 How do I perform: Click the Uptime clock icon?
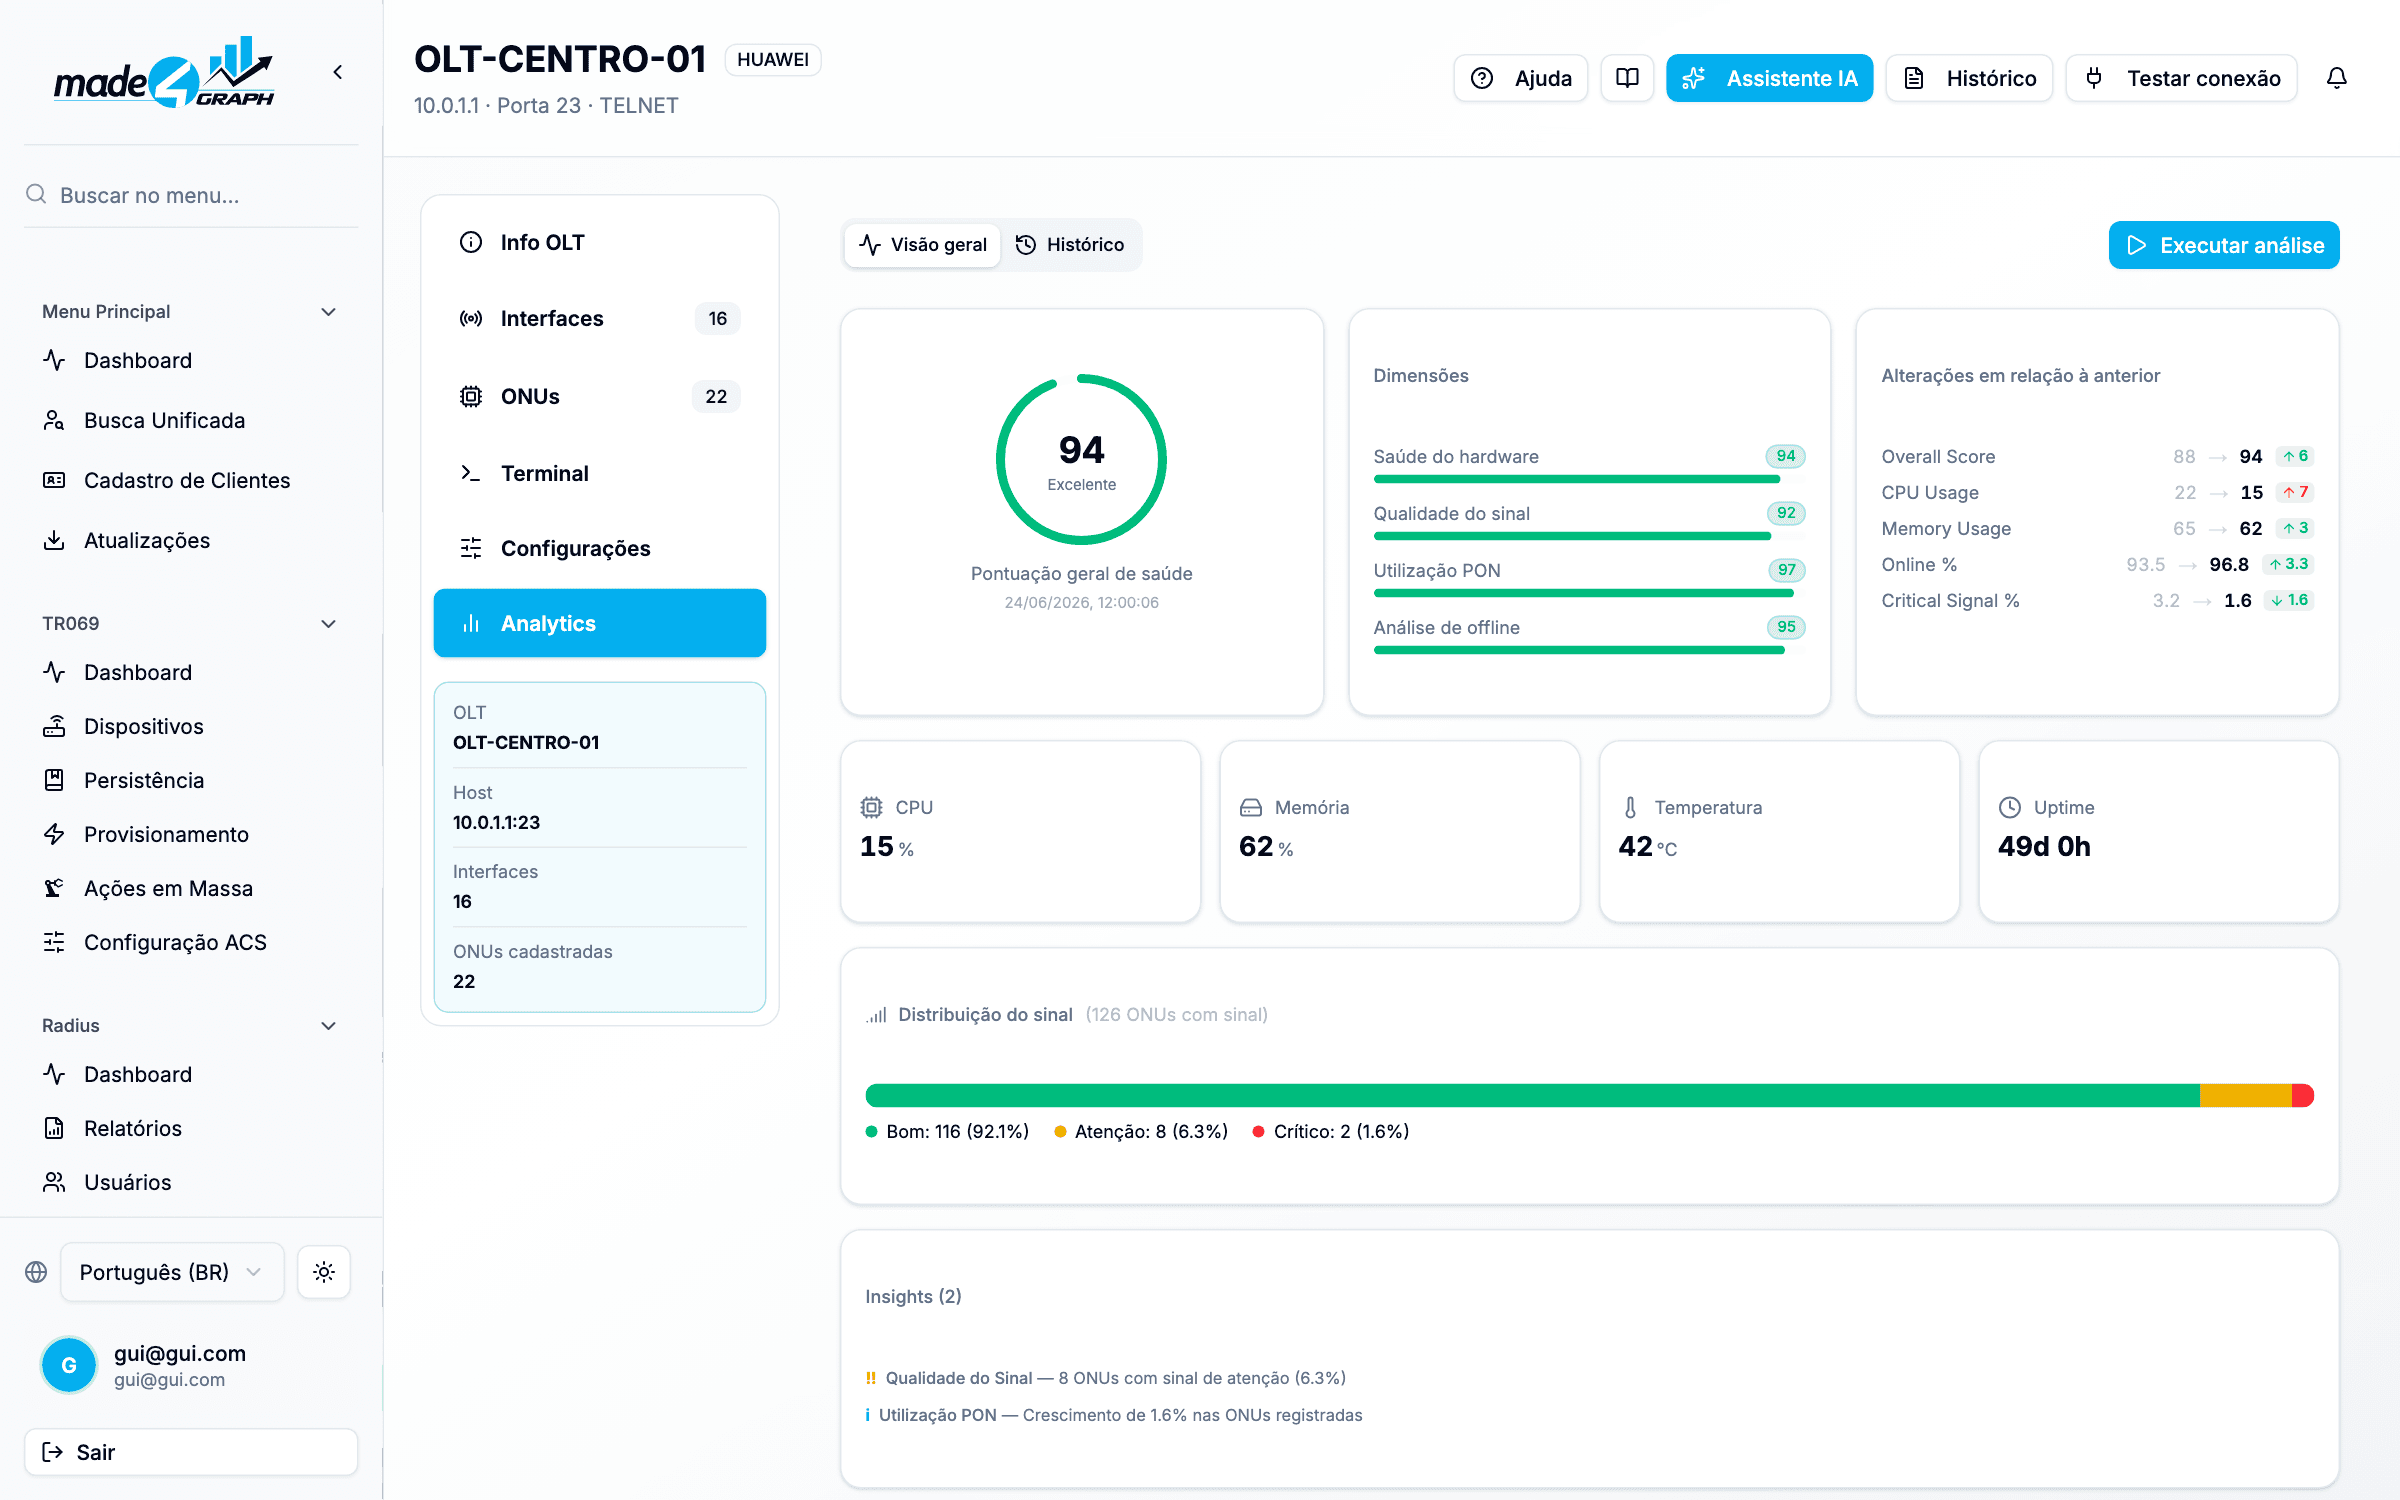(x=2010, y=807)
